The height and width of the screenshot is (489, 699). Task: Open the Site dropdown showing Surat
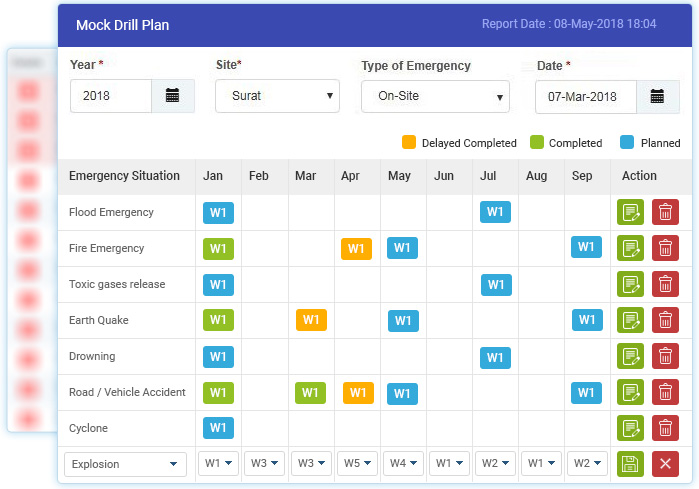(x=277, y=97)
